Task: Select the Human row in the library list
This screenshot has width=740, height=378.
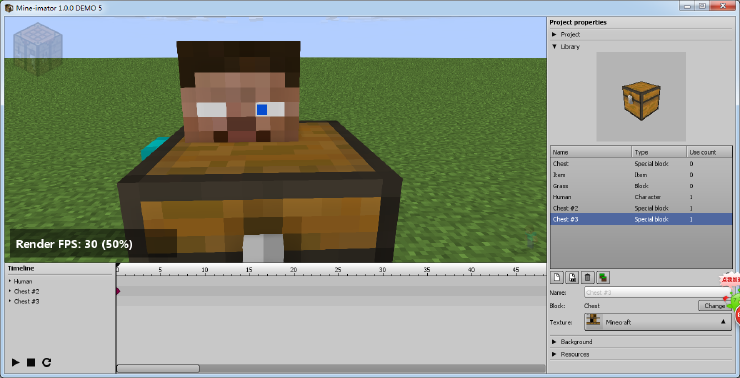Action: 641,197
